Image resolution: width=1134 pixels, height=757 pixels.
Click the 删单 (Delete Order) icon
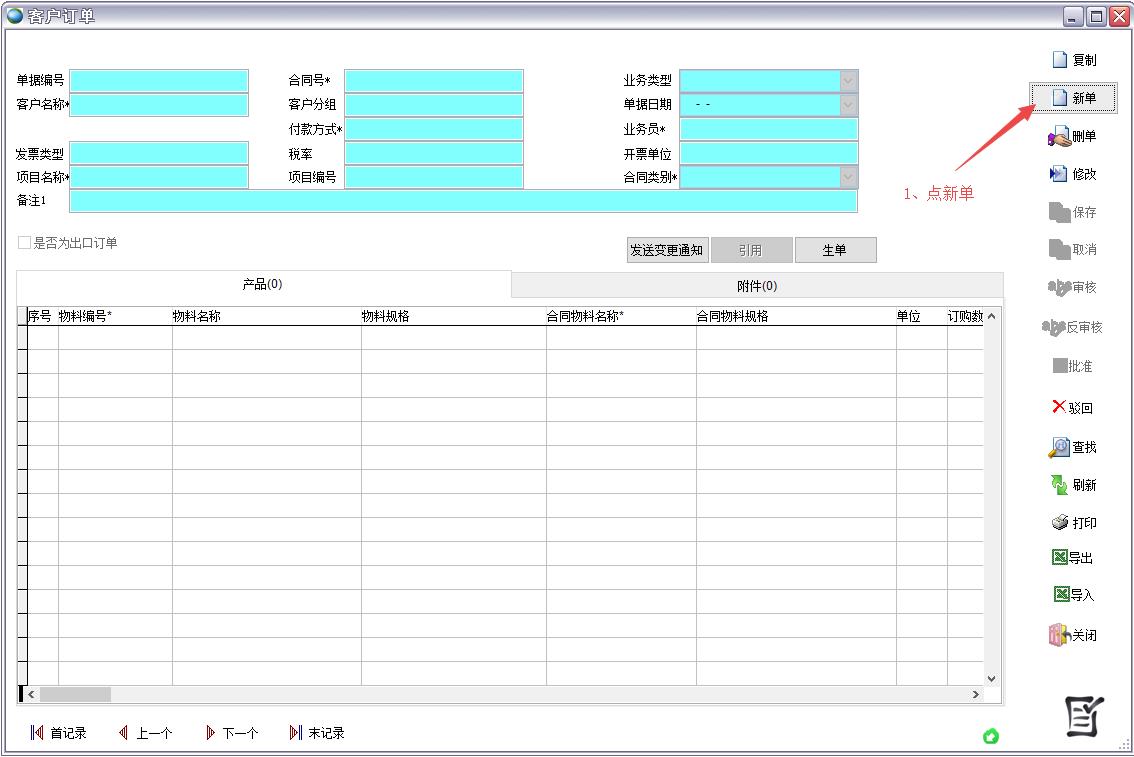coord(1074,135)
